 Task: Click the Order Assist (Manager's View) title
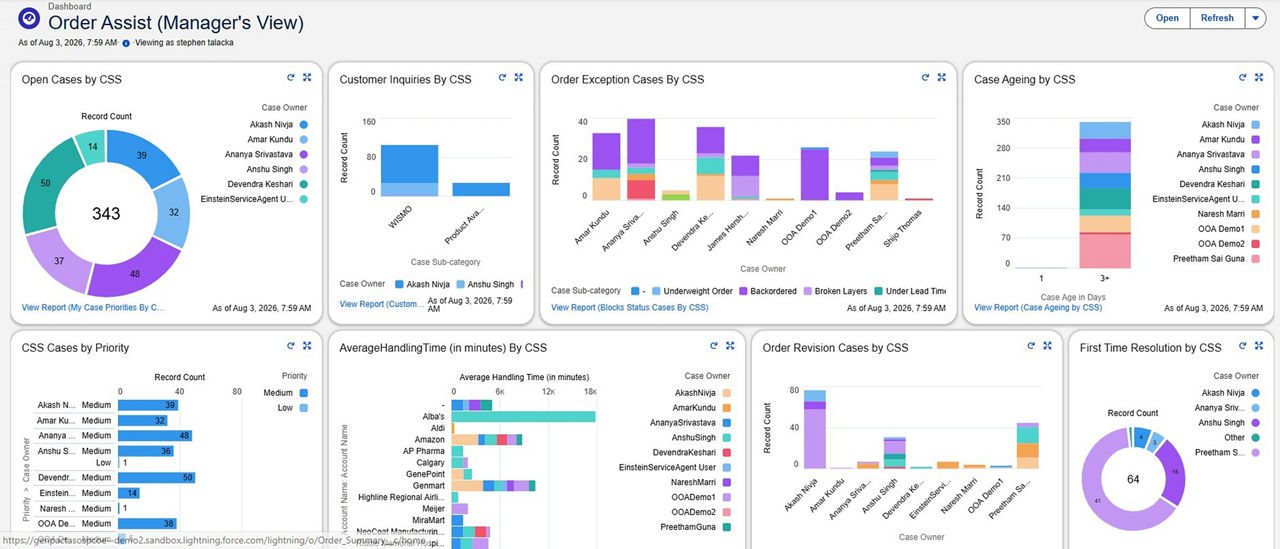[175, 23]
